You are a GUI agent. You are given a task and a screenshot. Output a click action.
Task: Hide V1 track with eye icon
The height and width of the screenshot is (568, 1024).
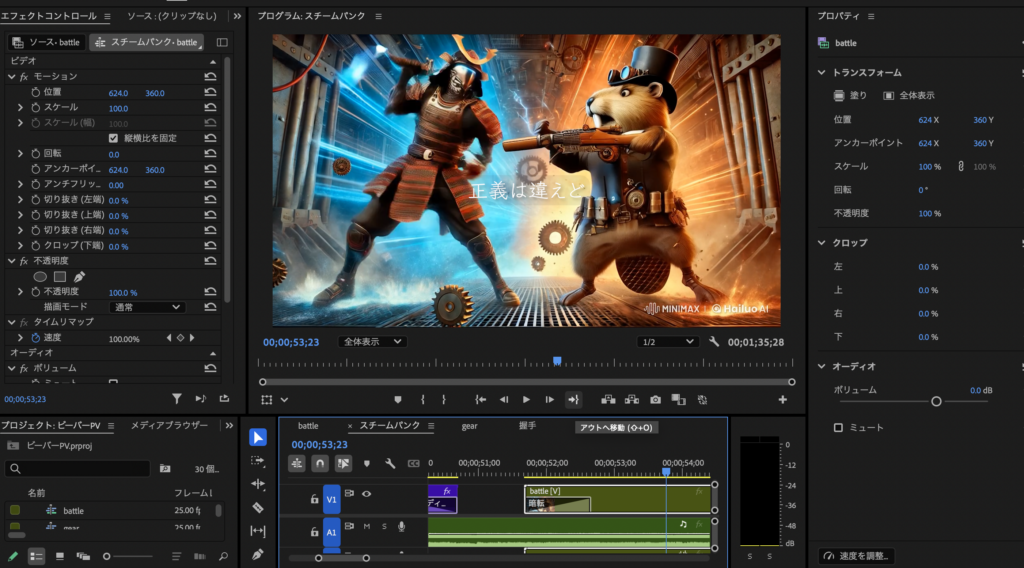(x=366, y=493)
